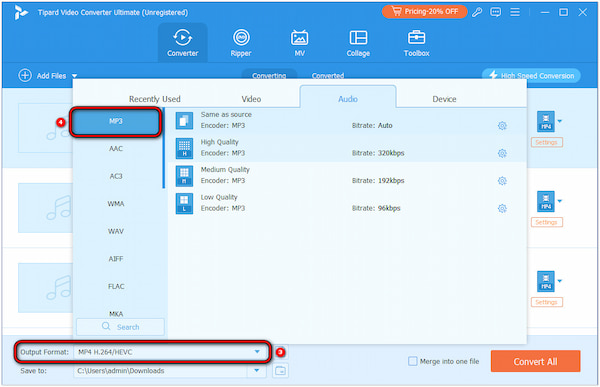Open the hamburger menu icon

click(x=515, y=12)
